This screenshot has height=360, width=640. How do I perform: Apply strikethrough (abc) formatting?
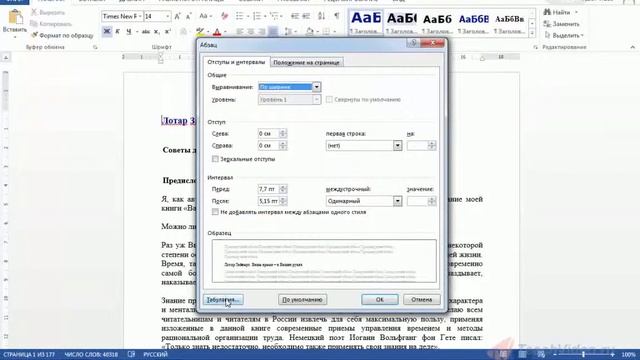click(x=145, y=31)
